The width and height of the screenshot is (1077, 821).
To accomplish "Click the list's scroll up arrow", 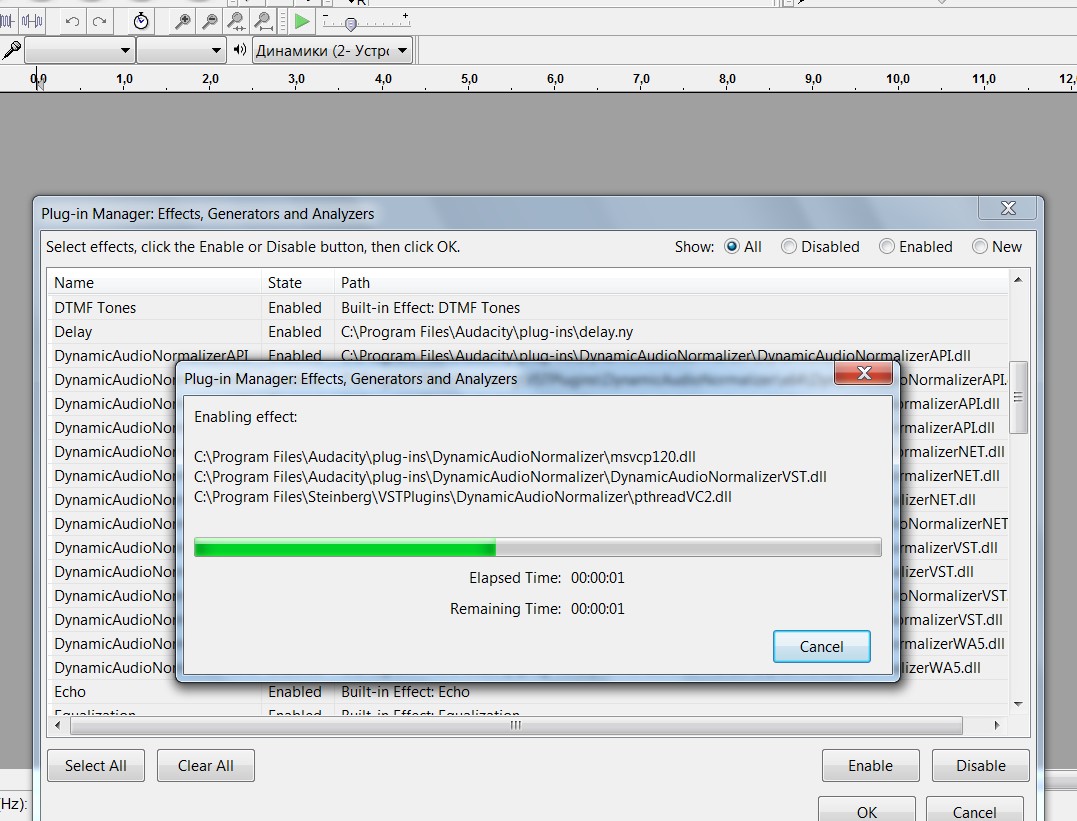I will point(1018,280).
